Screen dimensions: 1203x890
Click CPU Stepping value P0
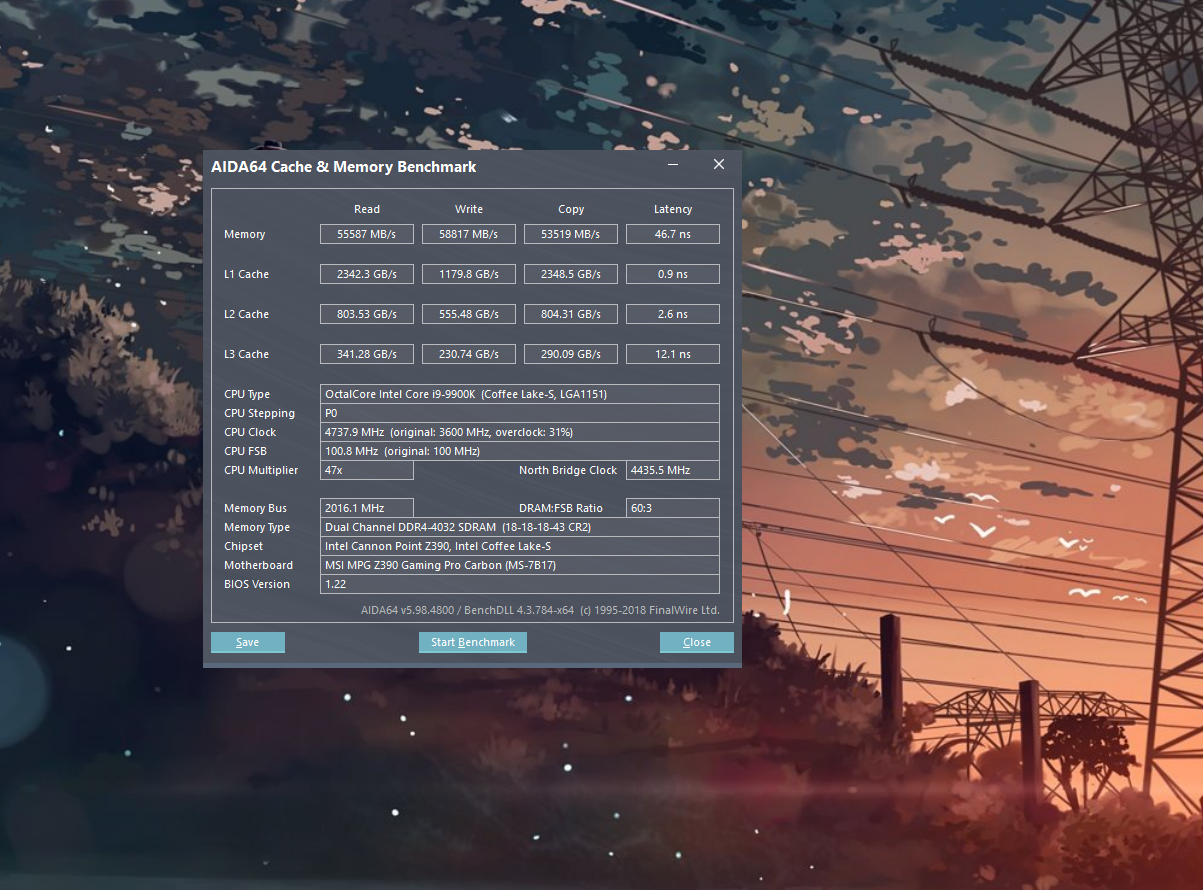click(520, 413)
